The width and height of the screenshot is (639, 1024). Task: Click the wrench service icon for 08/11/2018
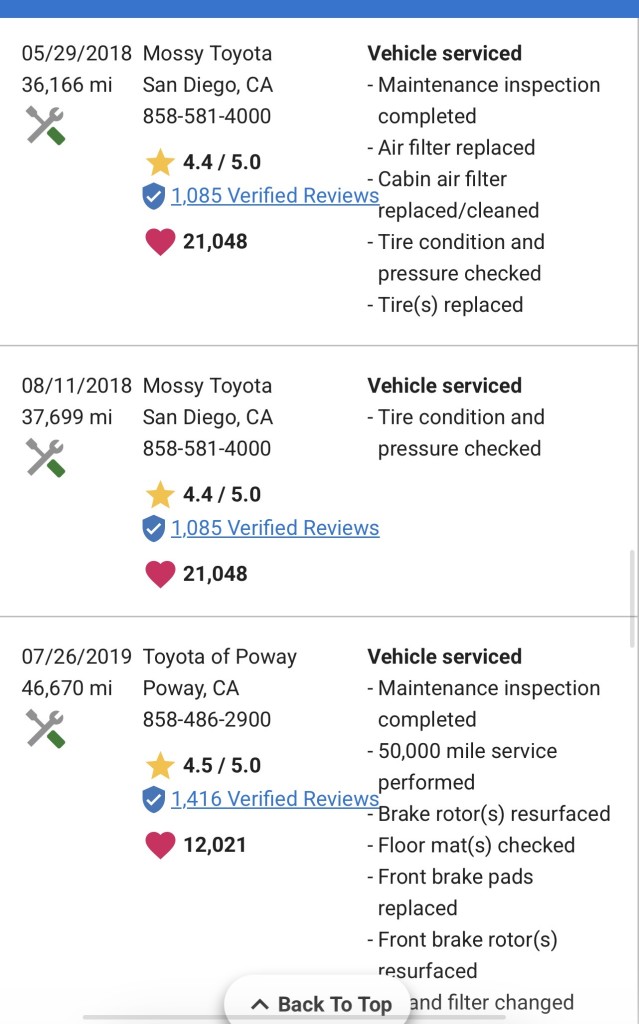click(45, 458)
